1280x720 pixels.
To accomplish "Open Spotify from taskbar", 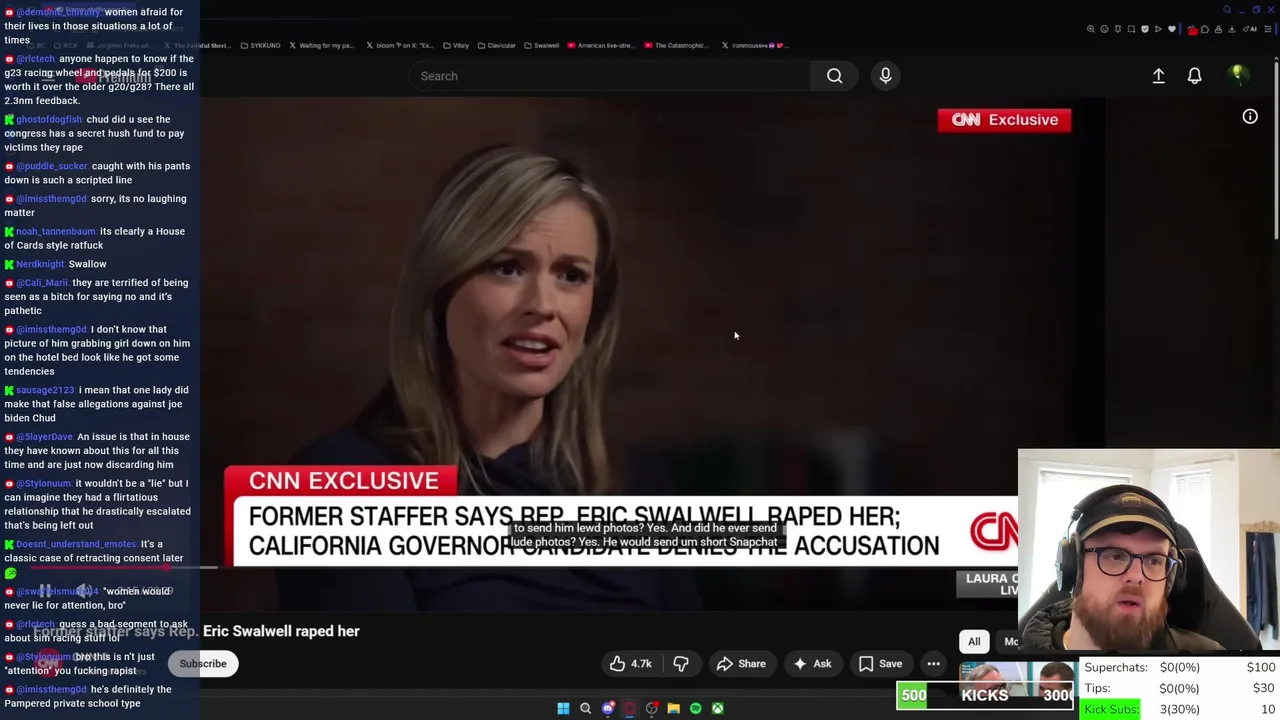I will coord(695,708).
